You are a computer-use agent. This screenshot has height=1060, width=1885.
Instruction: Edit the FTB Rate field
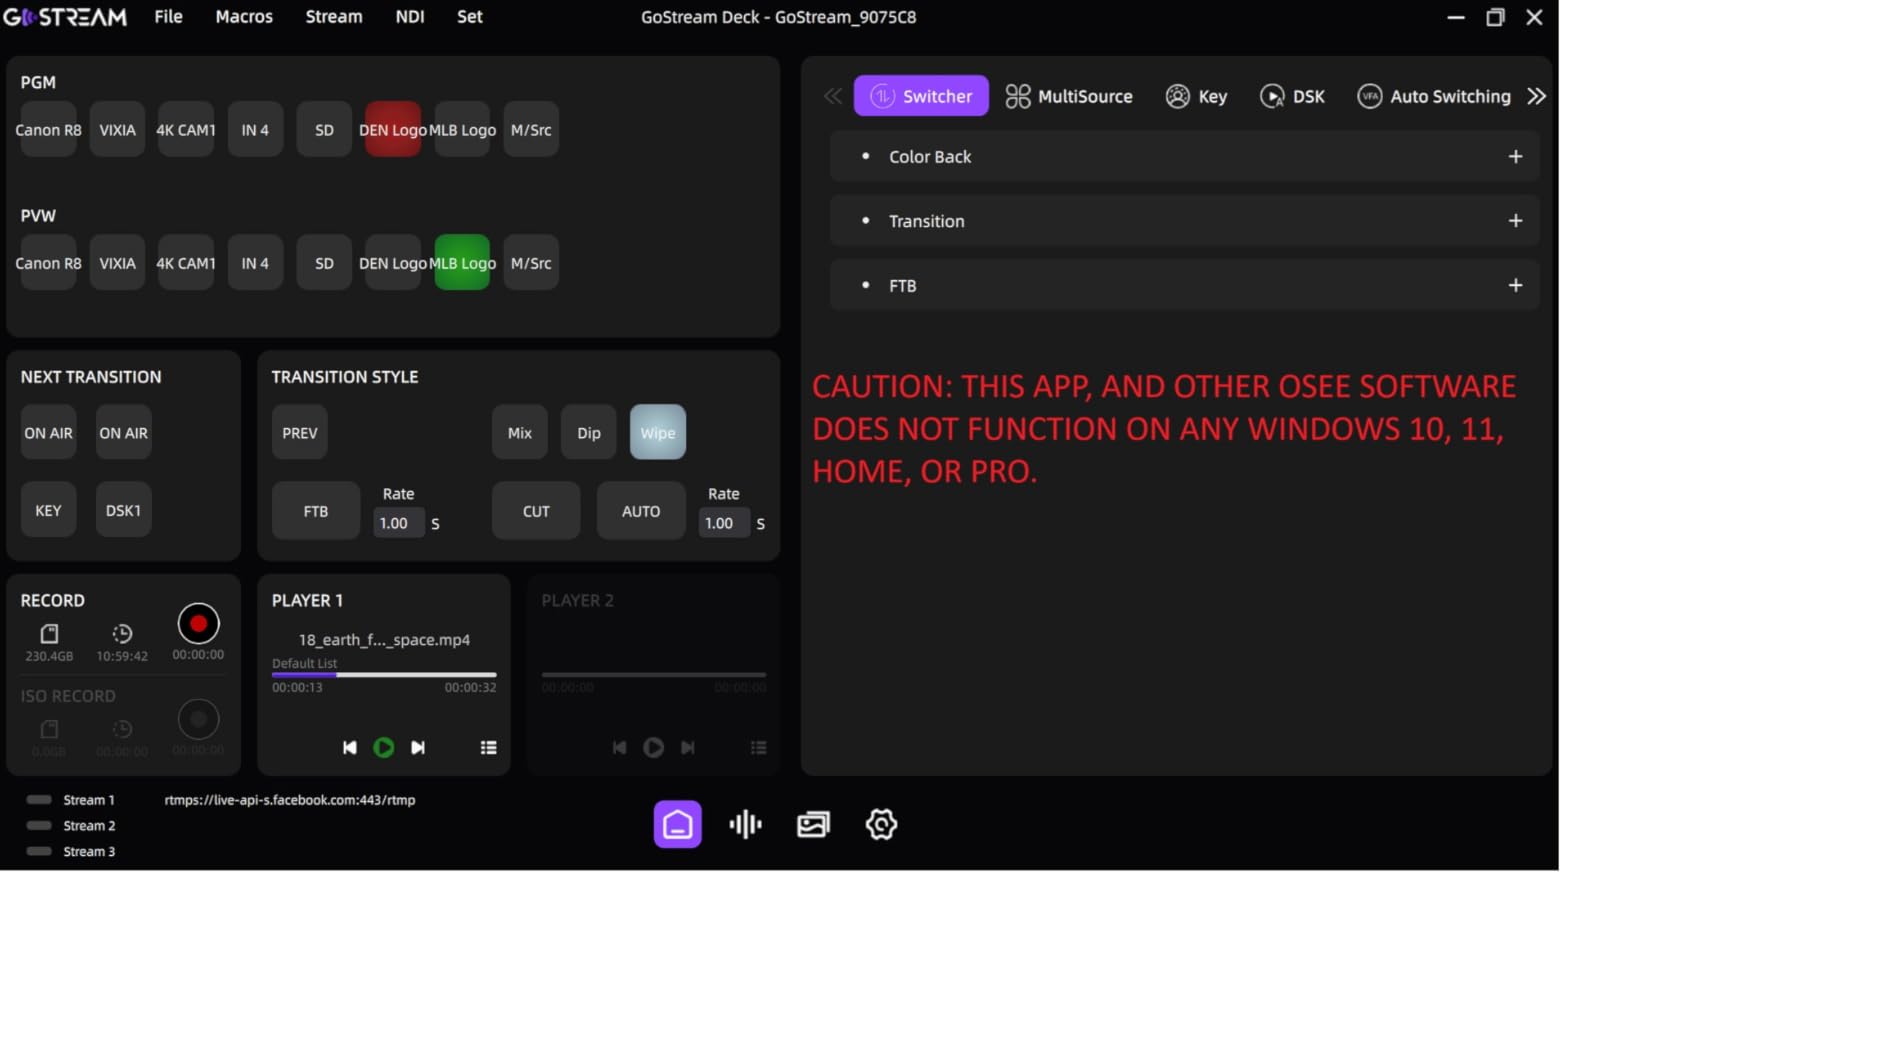(398, 523)
